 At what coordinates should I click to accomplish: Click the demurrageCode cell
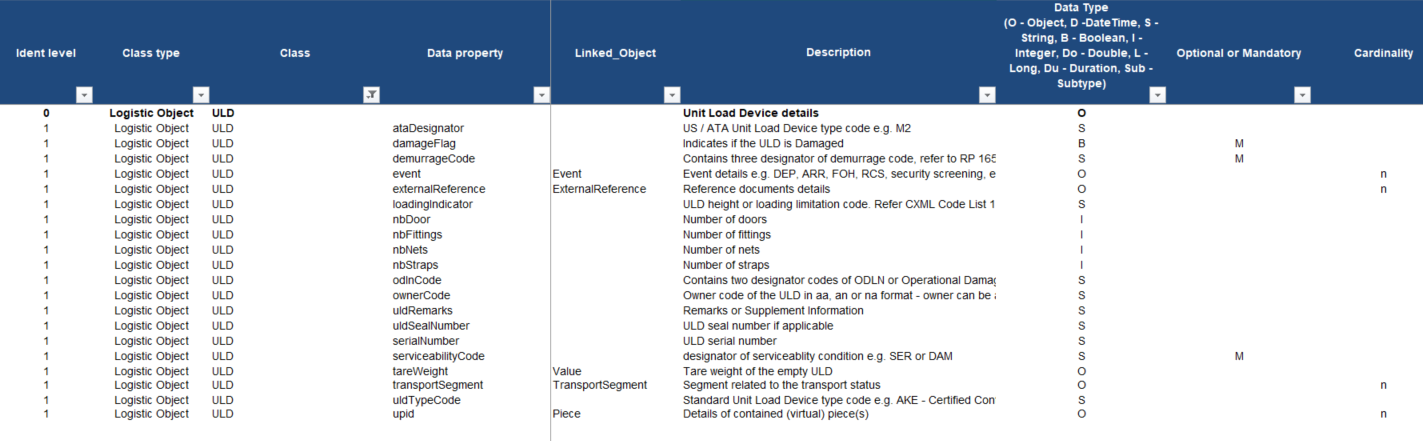tap(433, 159)
